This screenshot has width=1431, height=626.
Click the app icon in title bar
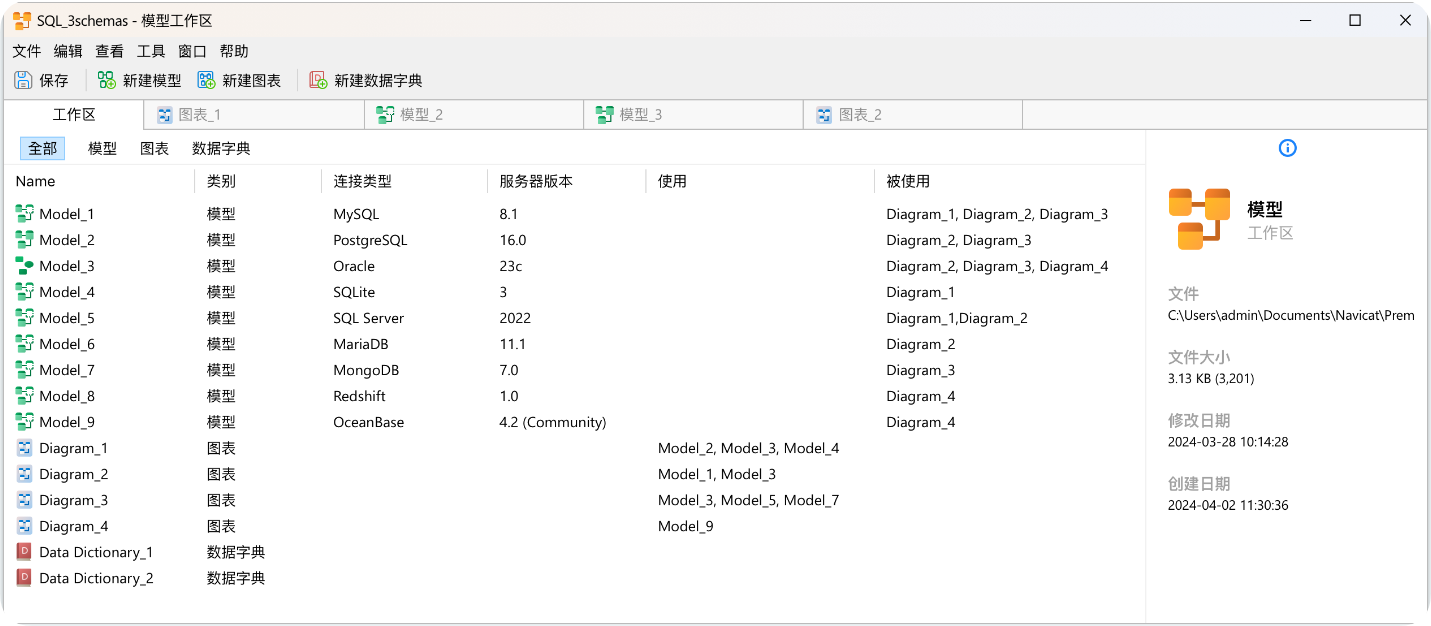pos(22,20)
